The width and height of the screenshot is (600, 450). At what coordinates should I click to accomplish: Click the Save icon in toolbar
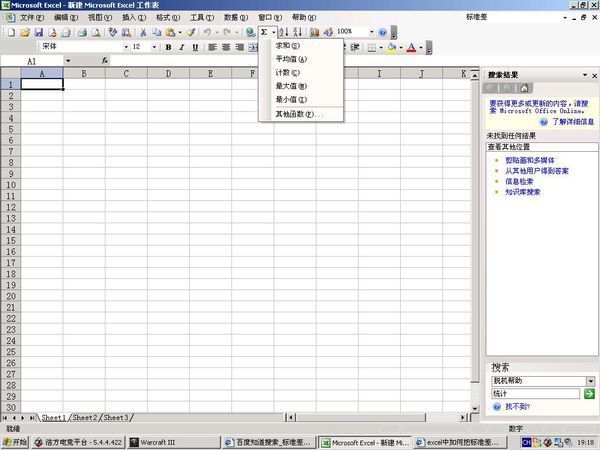tap(39, 32)
